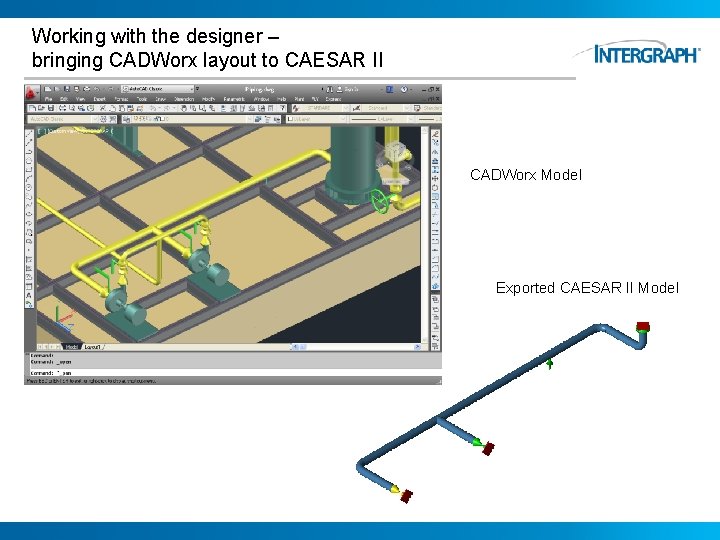Image resolution: width=720 pixels, height=540 pixels.
Task: Click Zoom Window tool in Standard toolbar
Action: click(202, 108)
